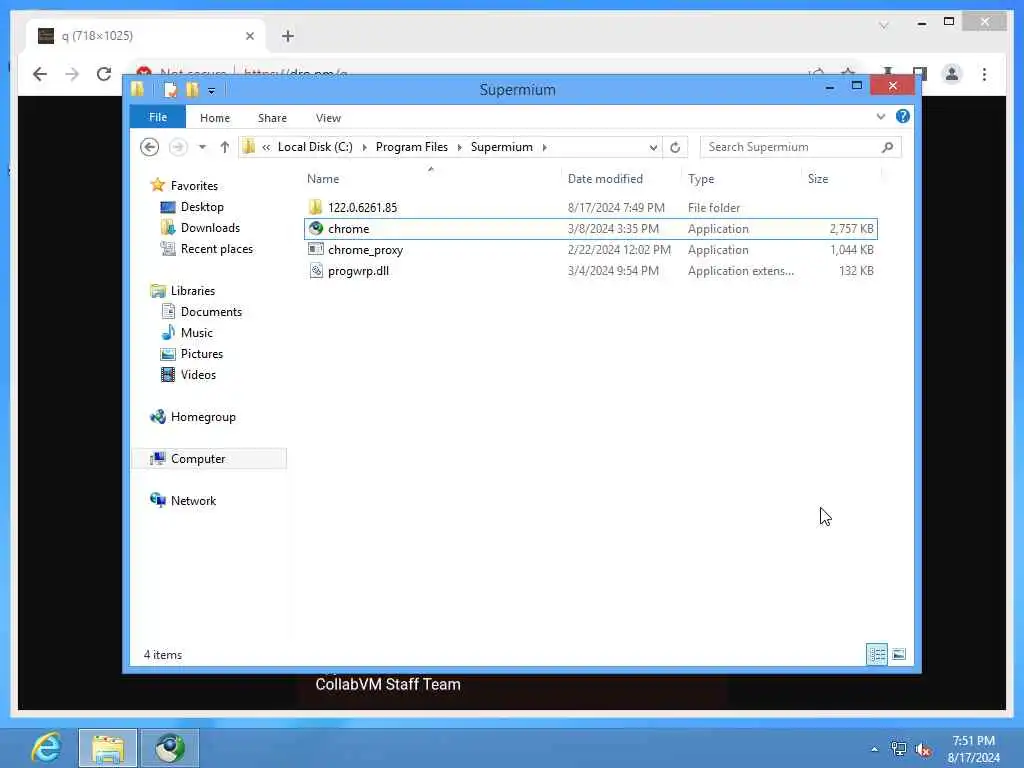Viewport: 1024px width, 768px height.
Task: Switch to the Home ribbon tab
Action: [215, 118]
